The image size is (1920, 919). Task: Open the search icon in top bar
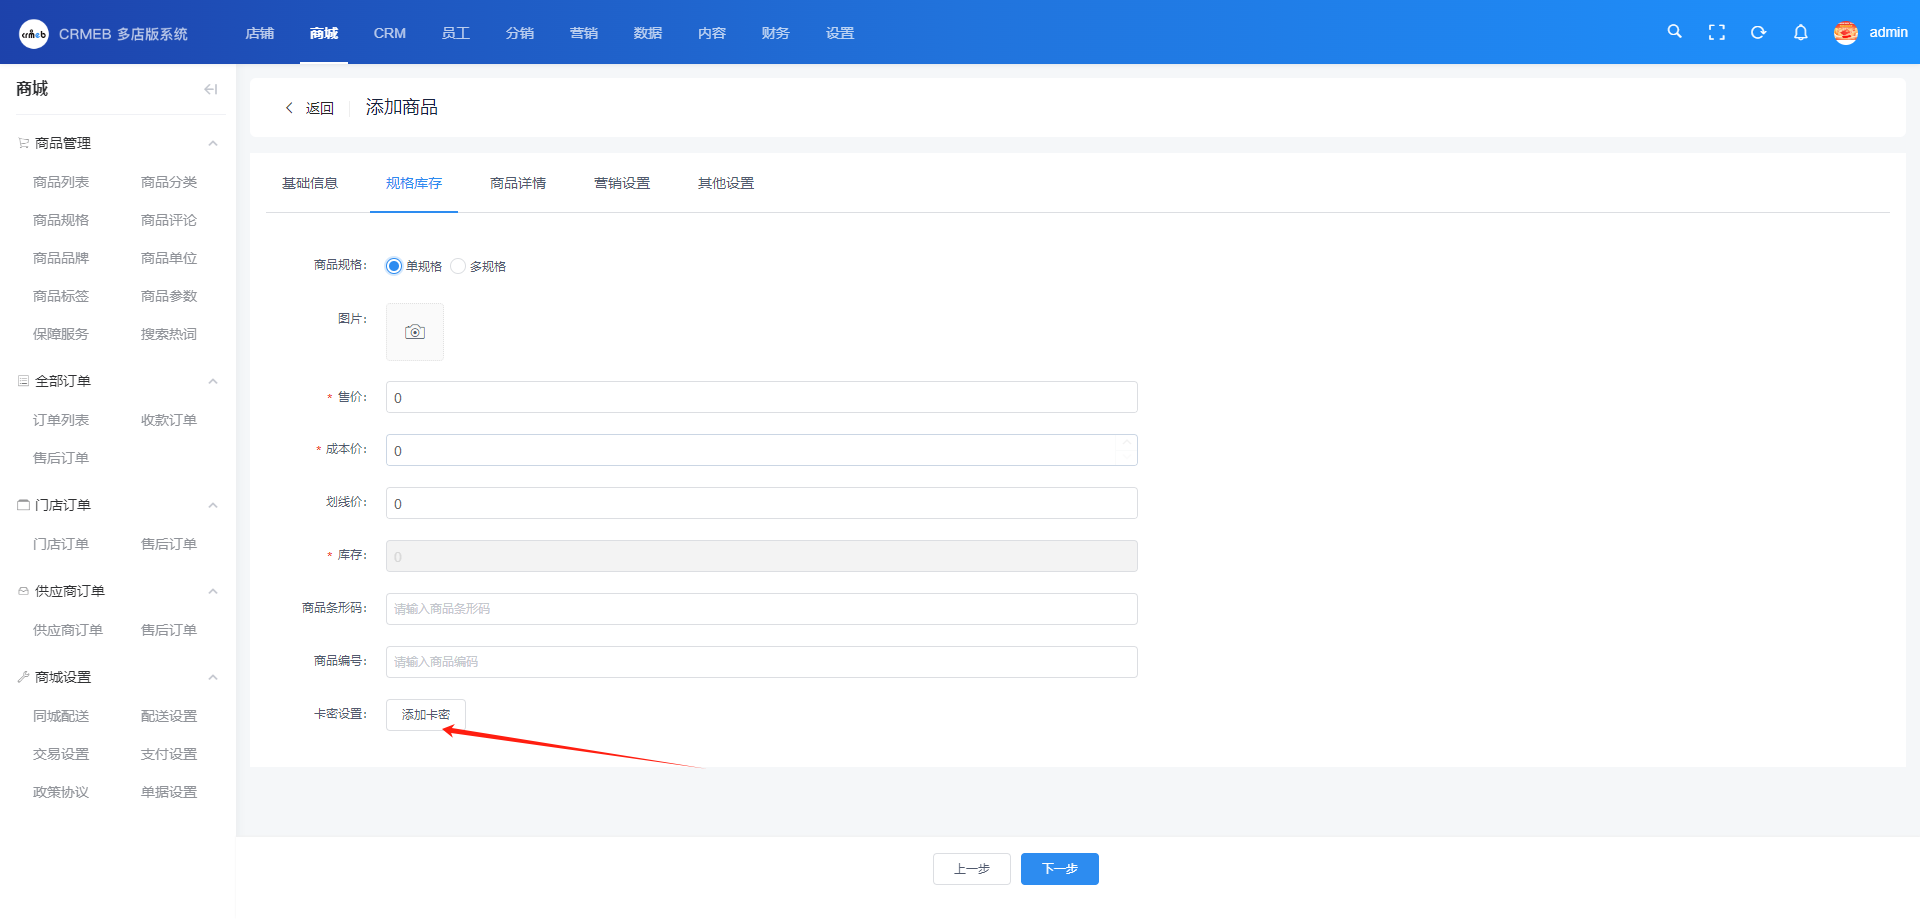click(1674, 32)
